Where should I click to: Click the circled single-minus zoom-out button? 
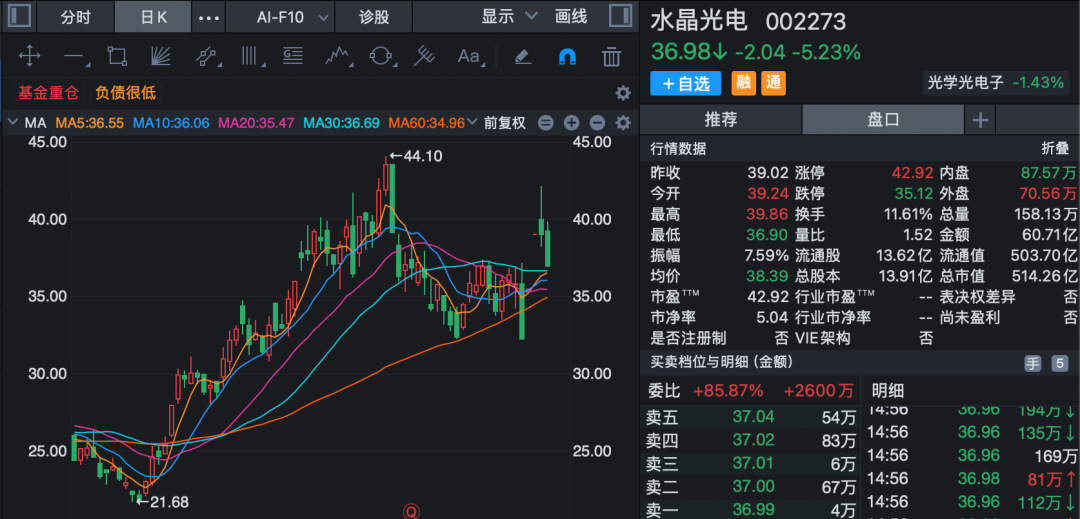point(597,123)
